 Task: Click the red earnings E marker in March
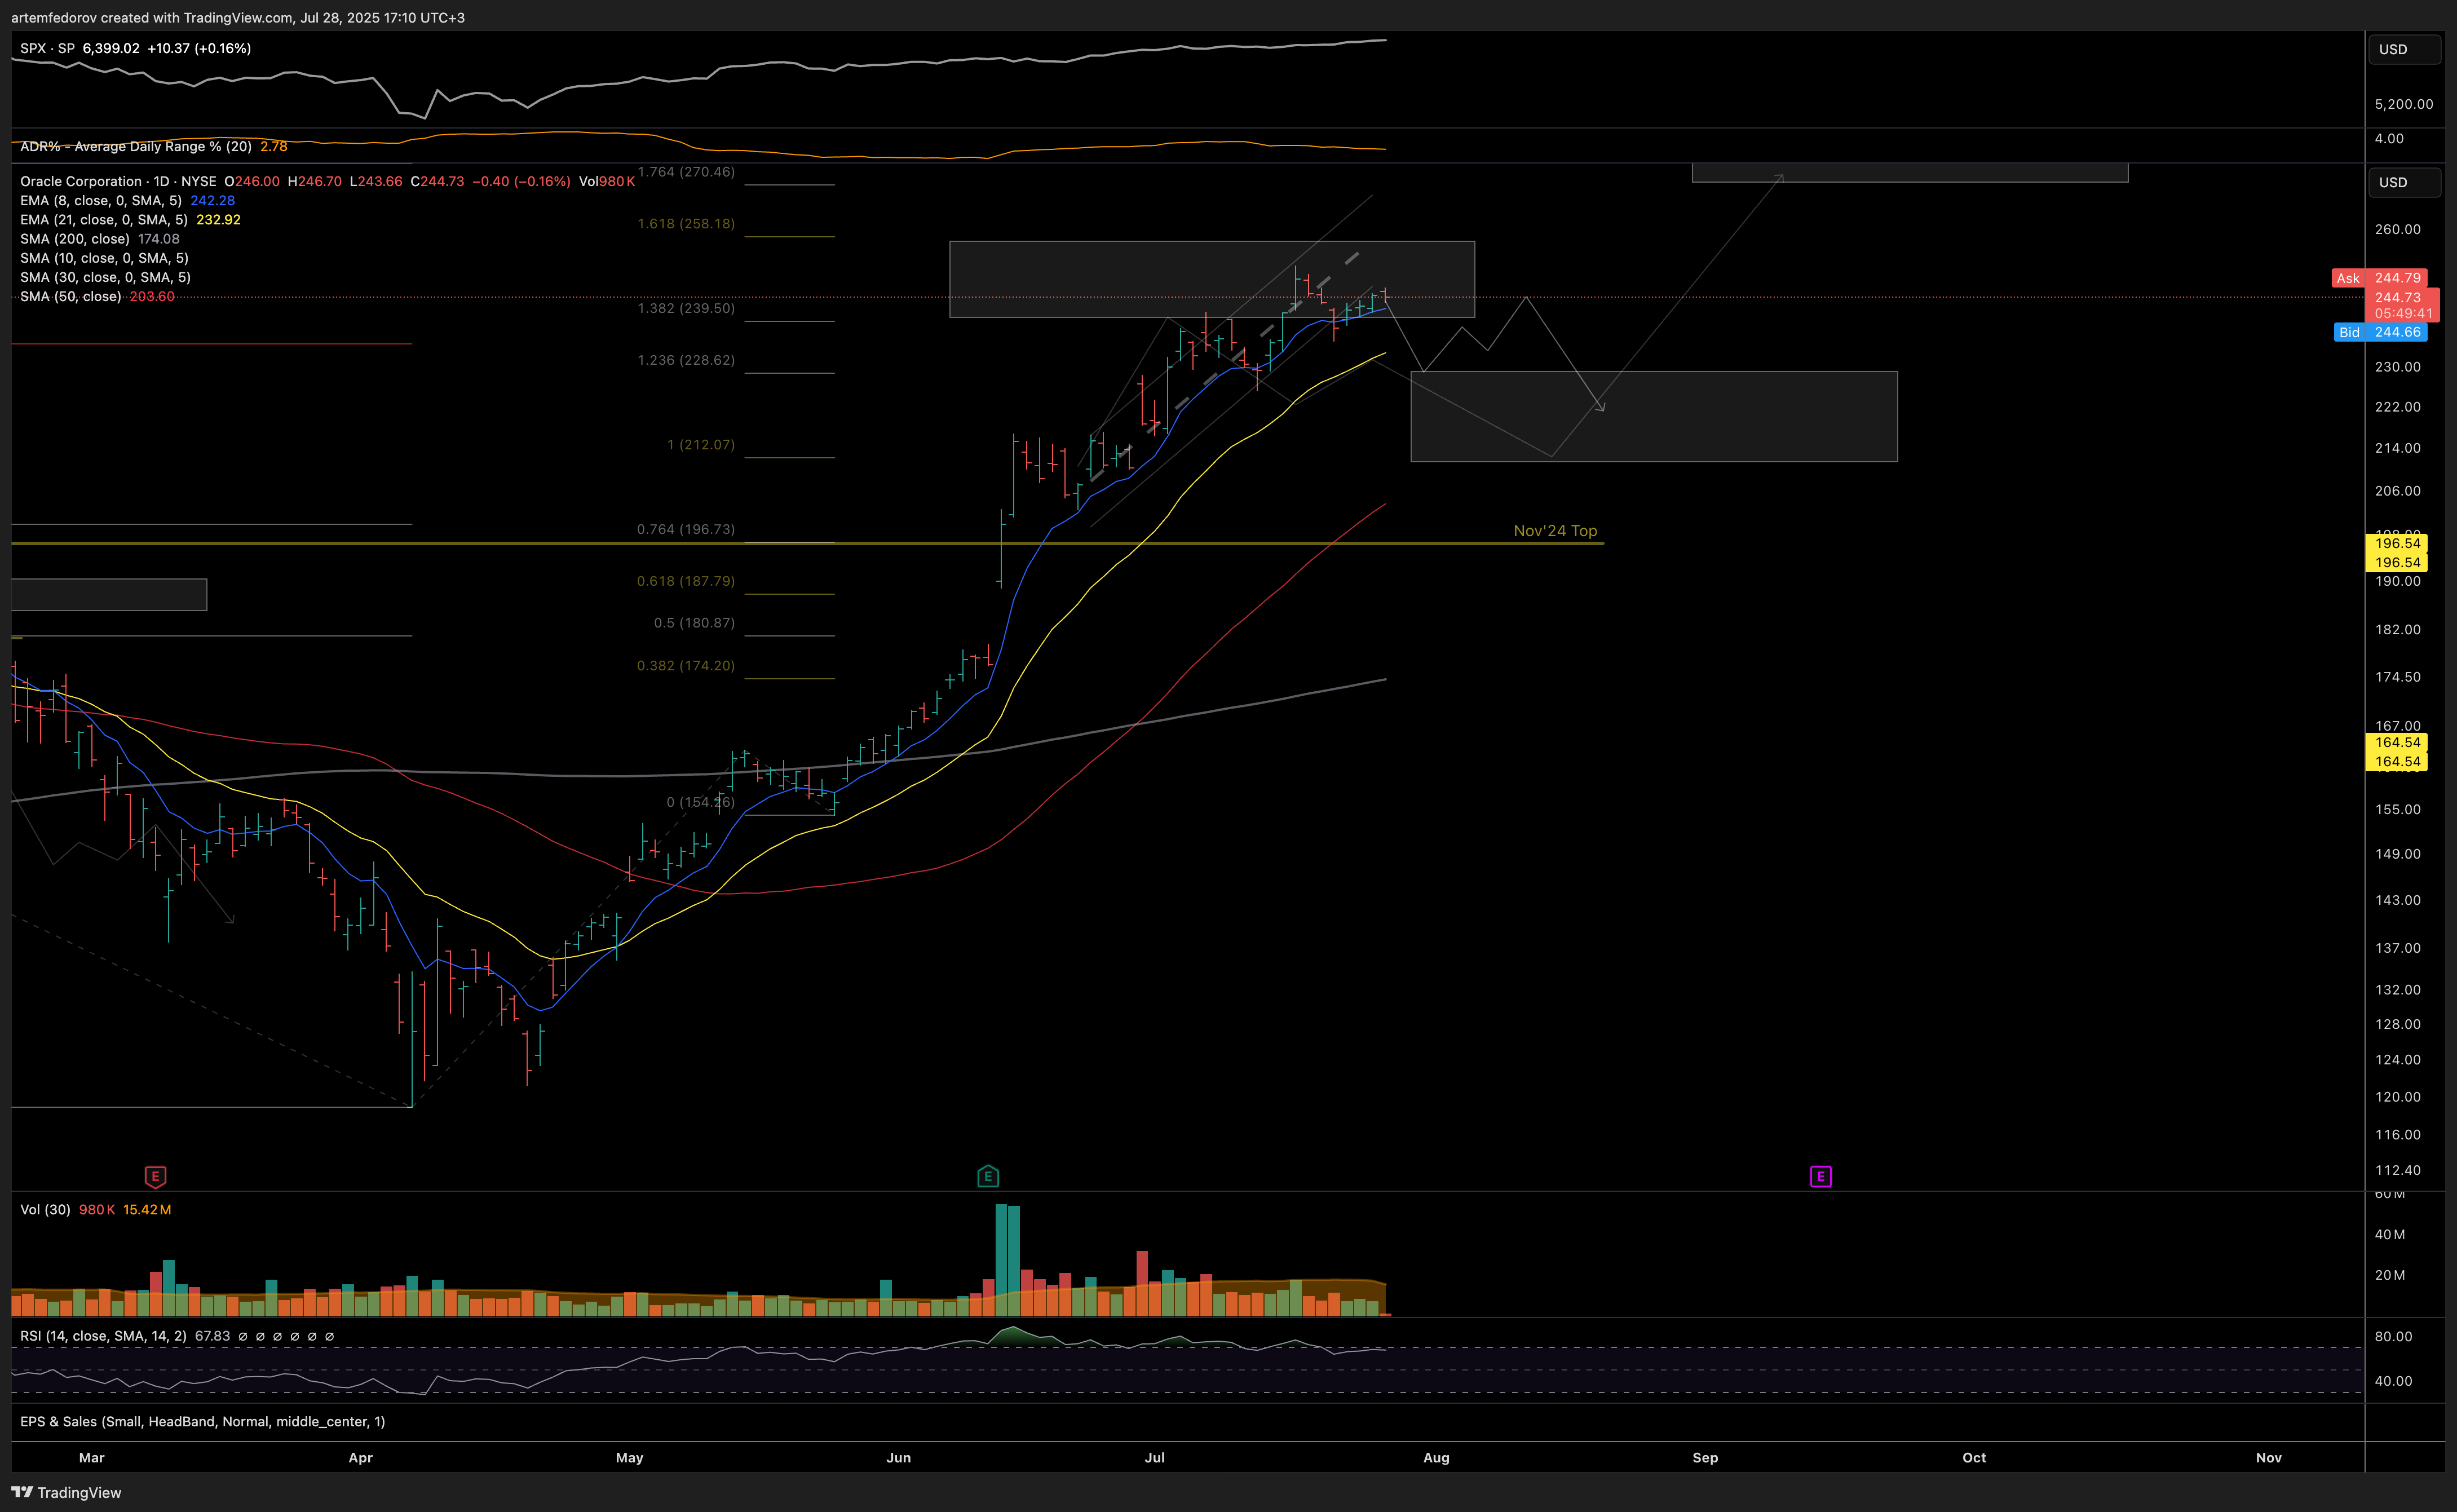pos(155,1176)
